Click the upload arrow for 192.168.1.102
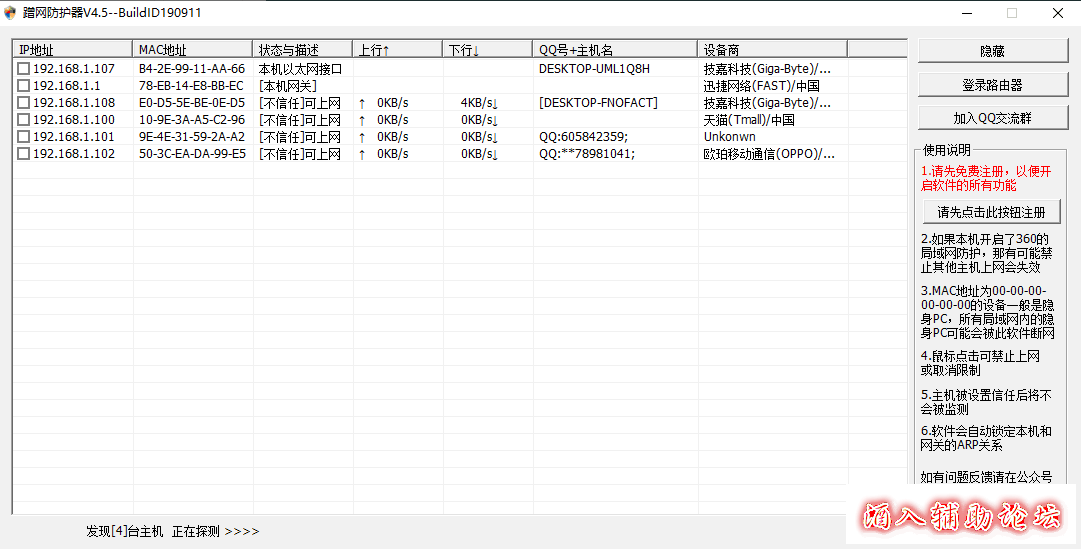The height and width of the screenshot is (549, 1081). pyautogui.click(x=362, y=154)
